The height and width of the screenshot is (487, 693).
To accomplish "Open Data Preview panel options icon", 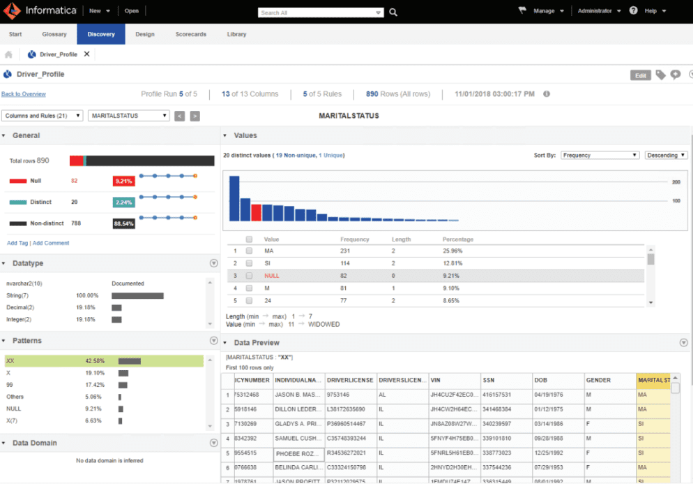I will pos(683,342).
